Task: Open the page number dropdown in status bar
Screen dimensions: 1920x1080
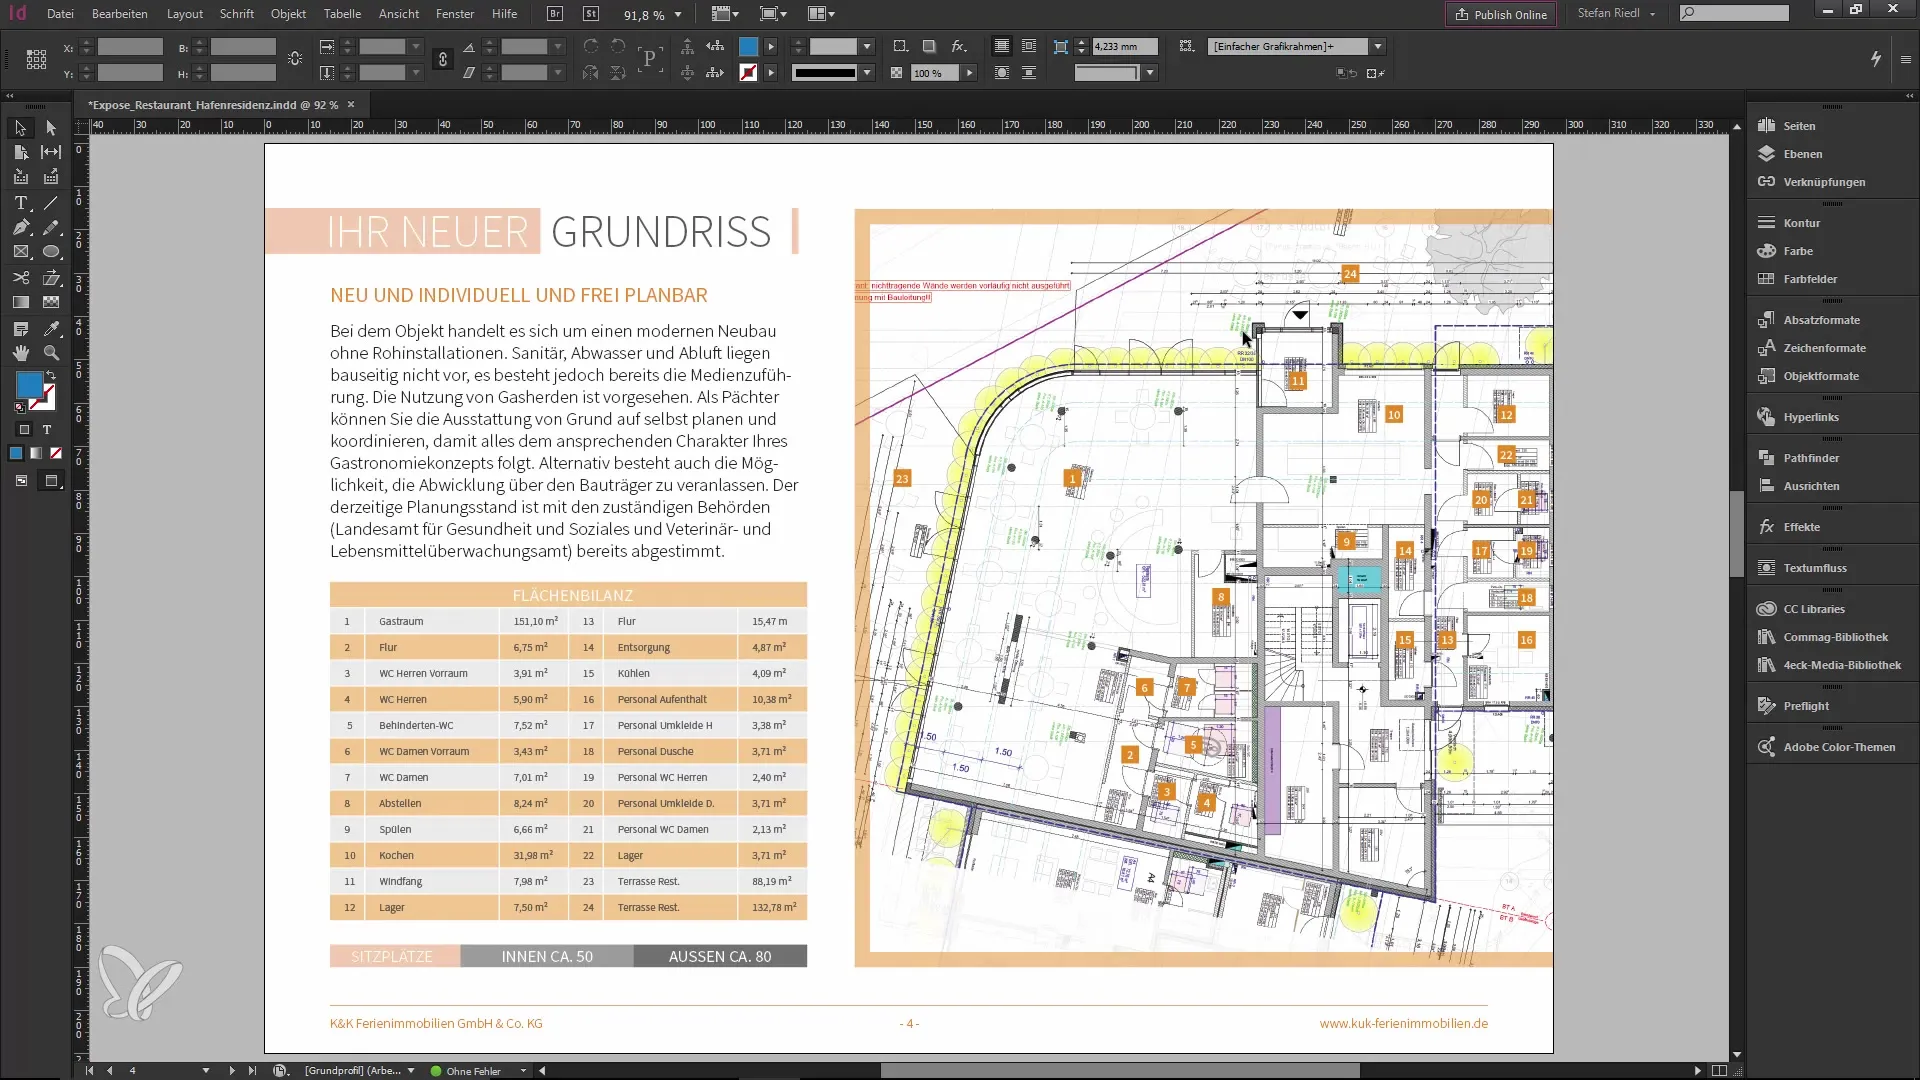Action: point(206,1071)
